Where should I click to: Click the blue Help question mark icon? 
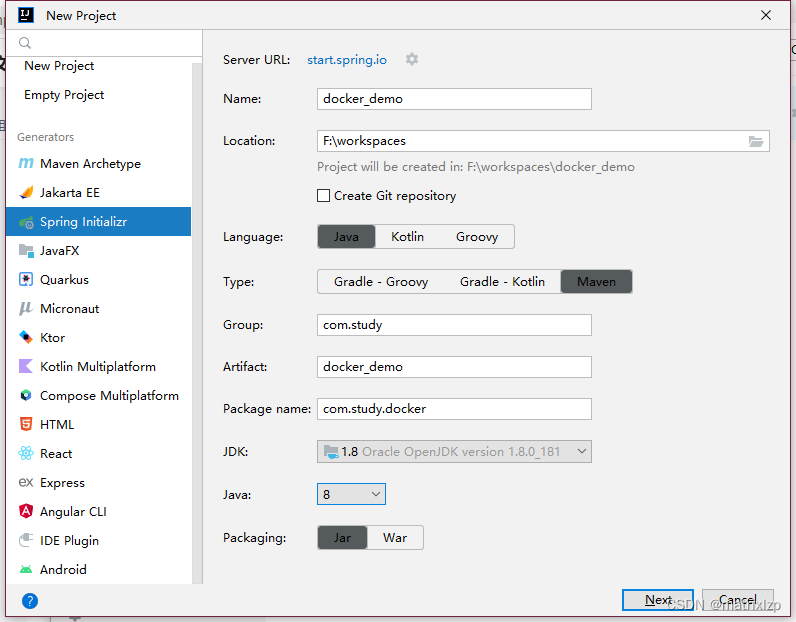tap(30, 601)
